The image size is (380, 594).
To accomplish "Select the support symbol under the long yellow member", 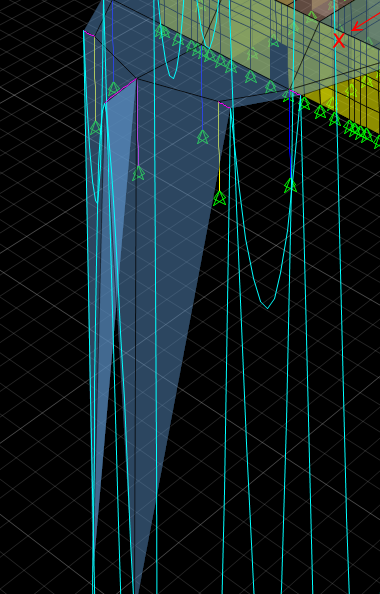I will (219, 199).
